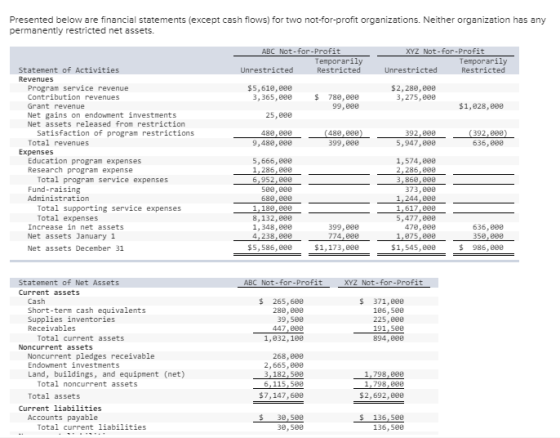Screen dimensions: 560x438
Task: Select ABC land and buildings value 3,182,500
Action: pos(284,374)
